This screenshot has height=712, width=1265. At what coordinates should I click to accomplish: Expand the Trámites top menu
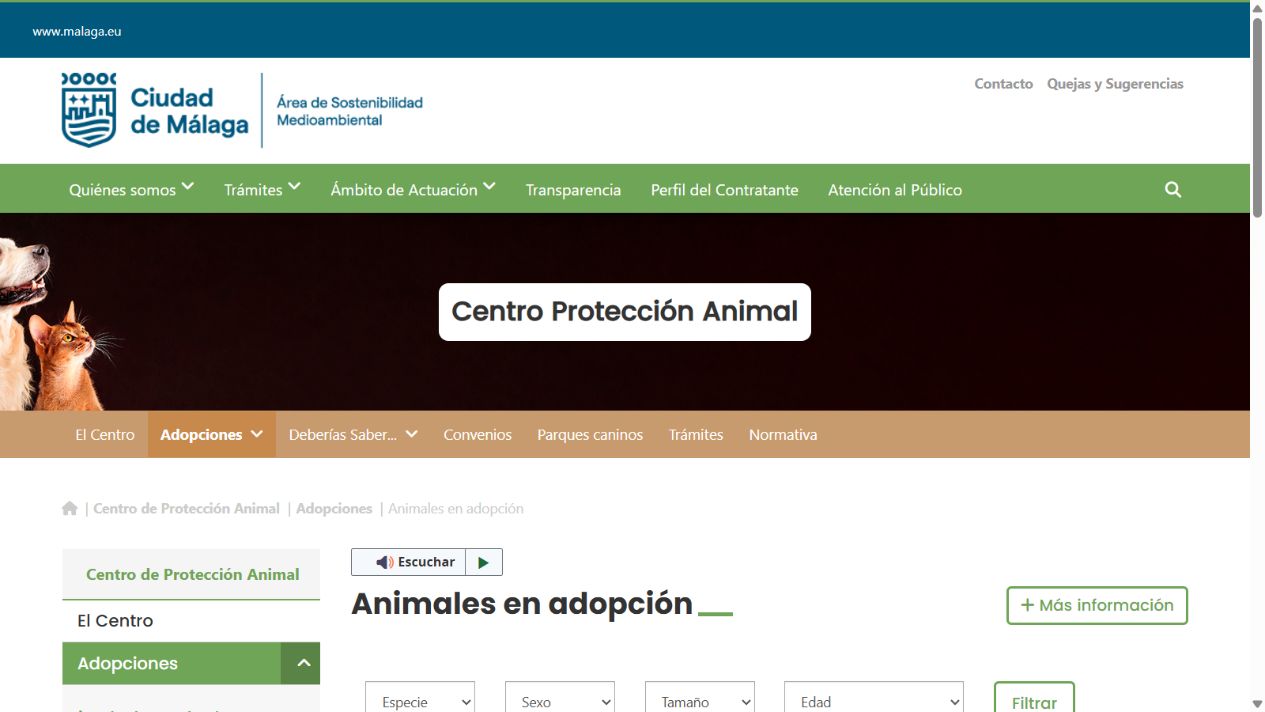click(262, 189)
